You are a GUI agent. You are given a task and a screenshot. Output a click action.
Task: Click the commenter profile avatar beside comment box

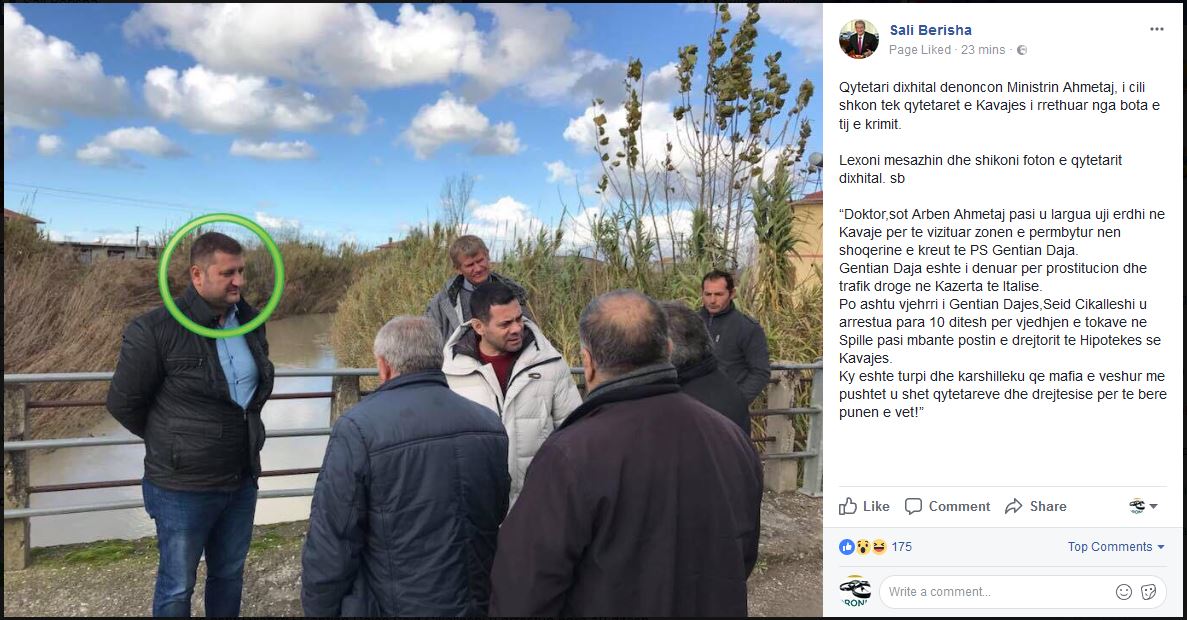[855, 592]
